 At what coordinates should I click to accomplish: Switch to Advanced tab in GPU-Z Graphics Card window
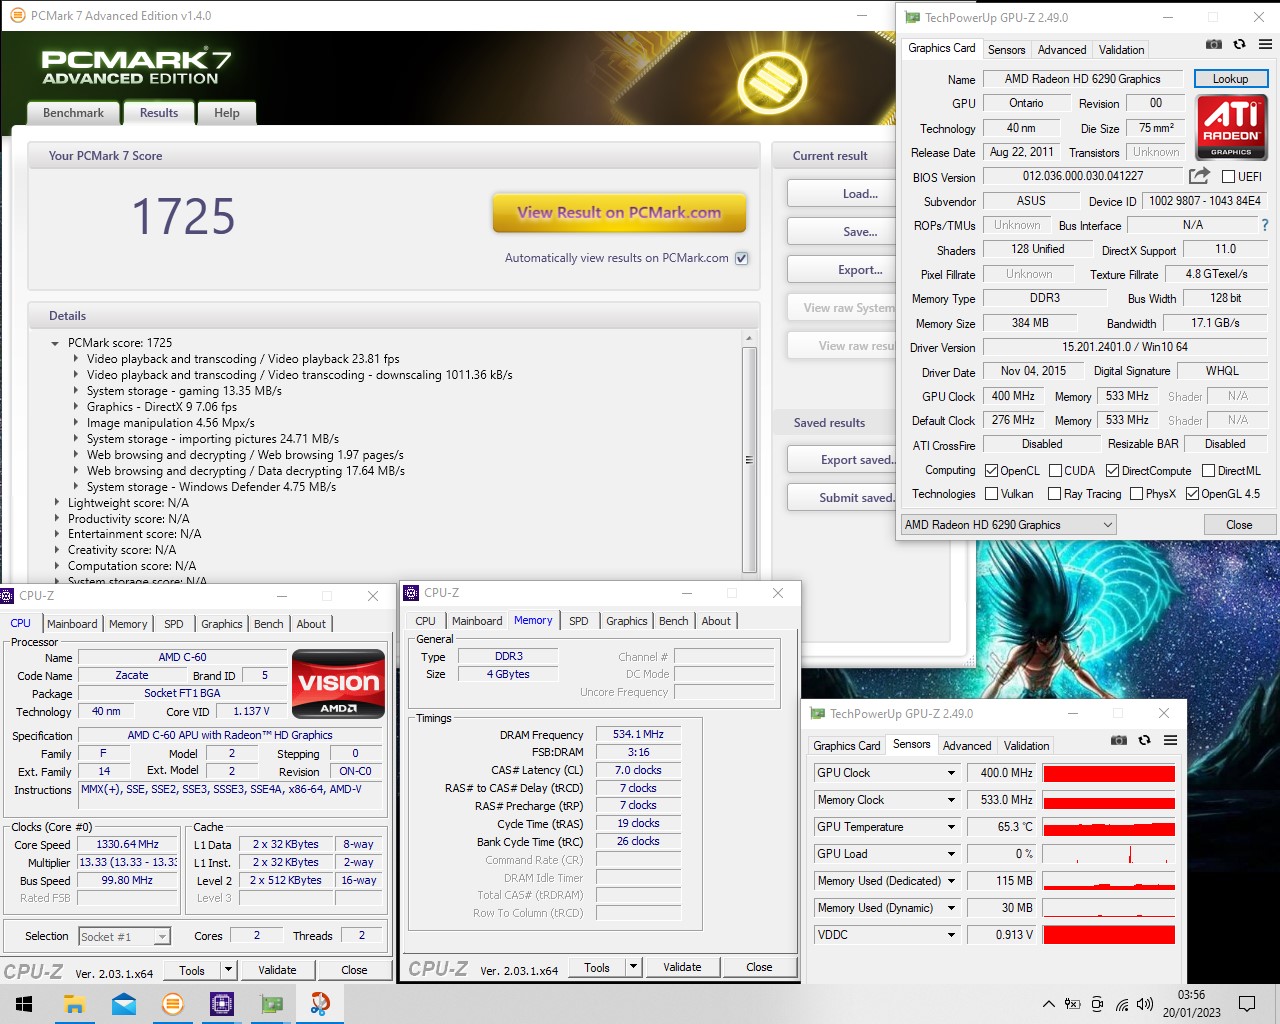click(x=1062, y=50)
